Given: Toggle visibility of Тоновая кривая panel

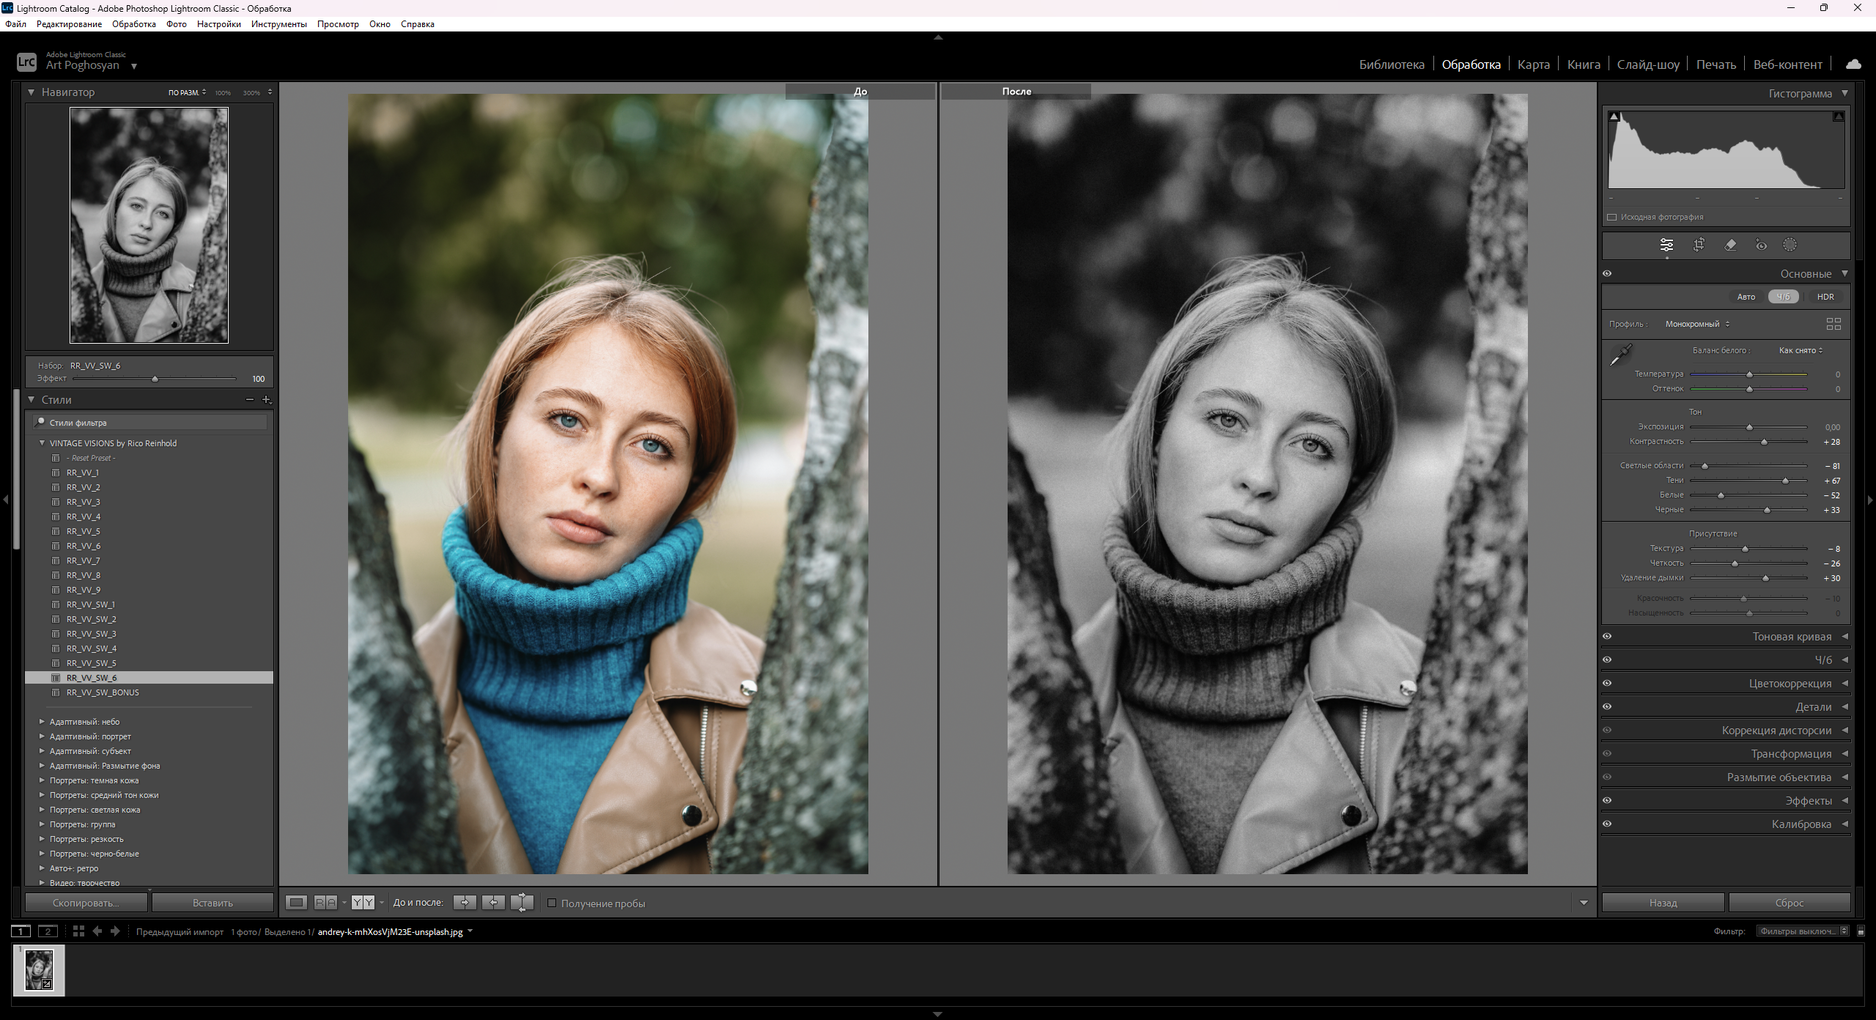Looking at the screenshot, I should point(1607,636).
